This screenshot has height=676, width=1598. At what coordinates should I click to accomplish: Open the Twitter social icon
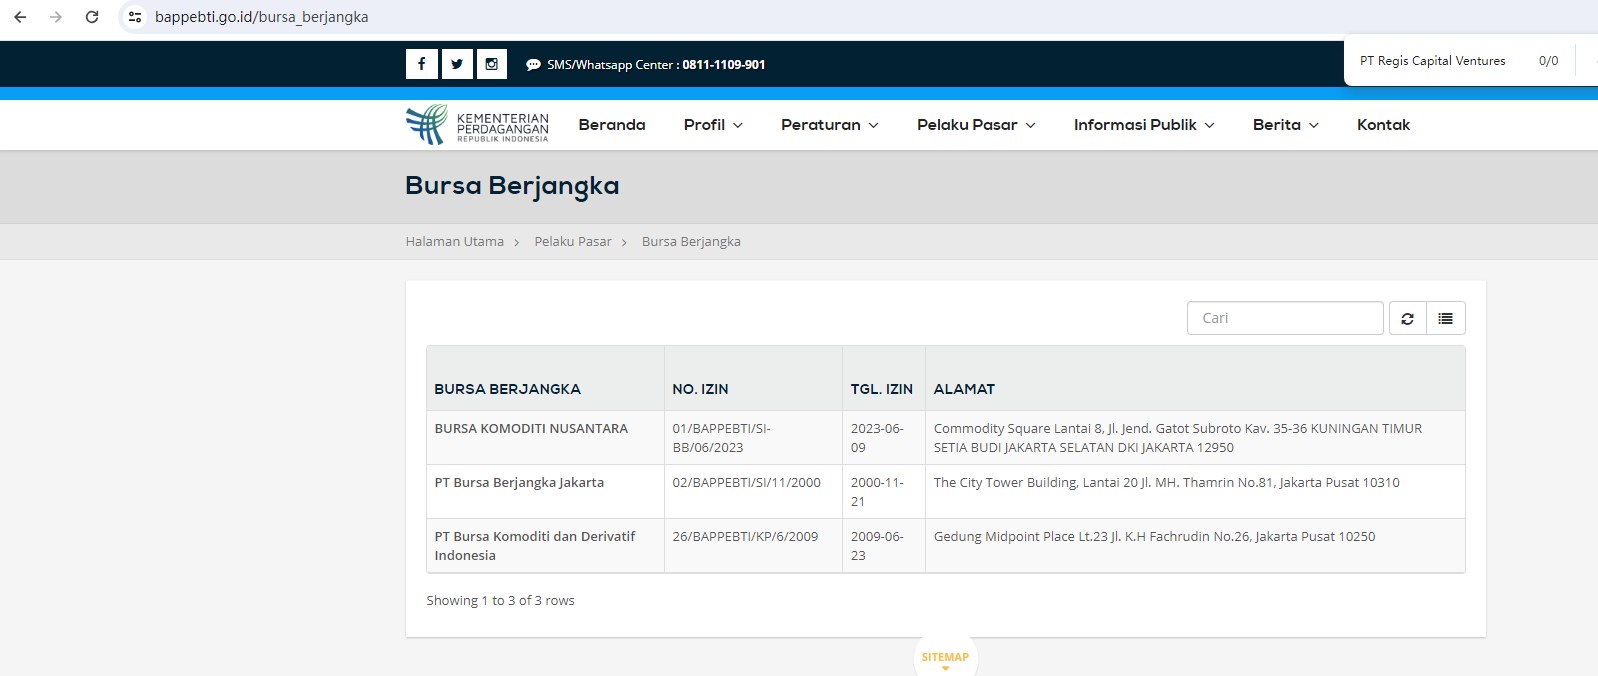[x=456, y=64]
